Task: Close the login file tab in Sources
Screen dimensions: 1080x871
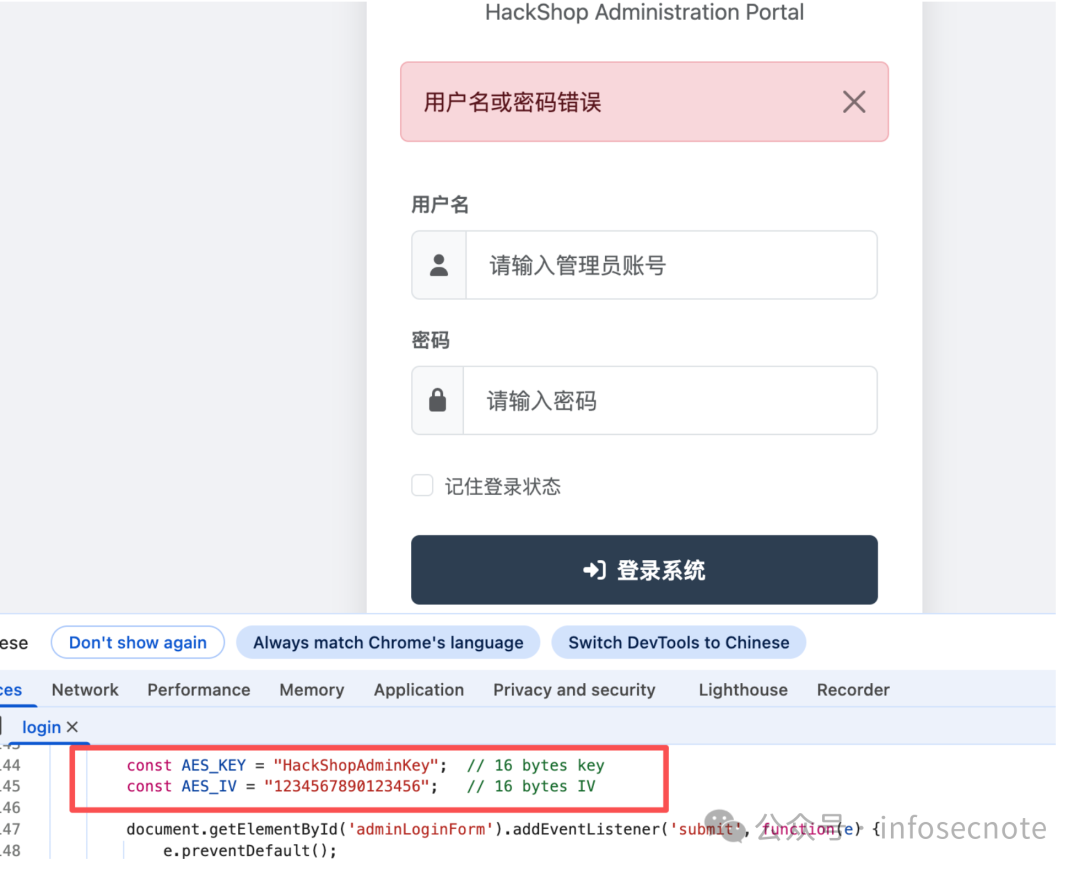Action: [x=74, y=727]
